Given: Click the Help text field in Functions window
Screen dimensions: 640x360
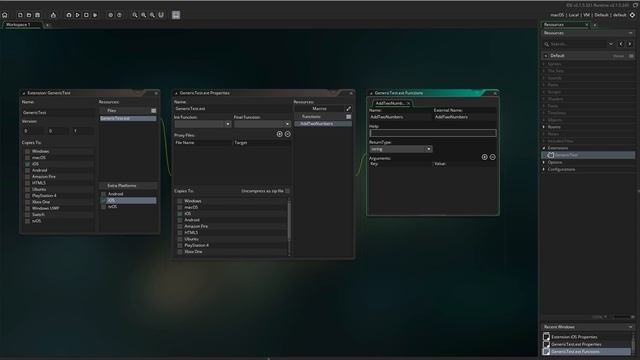Looking at the screenshot, I should point(433,133).
